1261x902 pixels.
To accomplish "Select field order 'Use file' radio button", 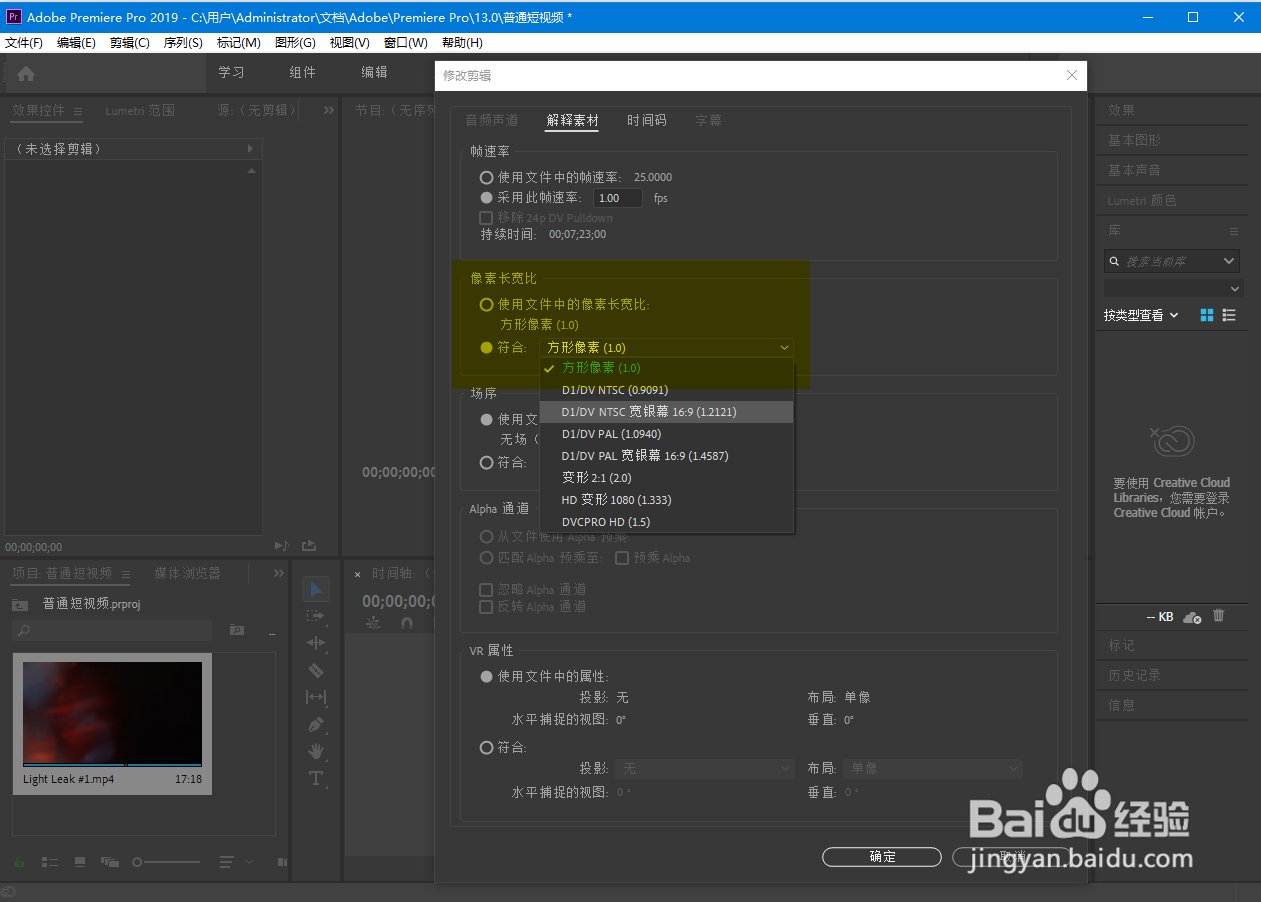I will [486, 419].
